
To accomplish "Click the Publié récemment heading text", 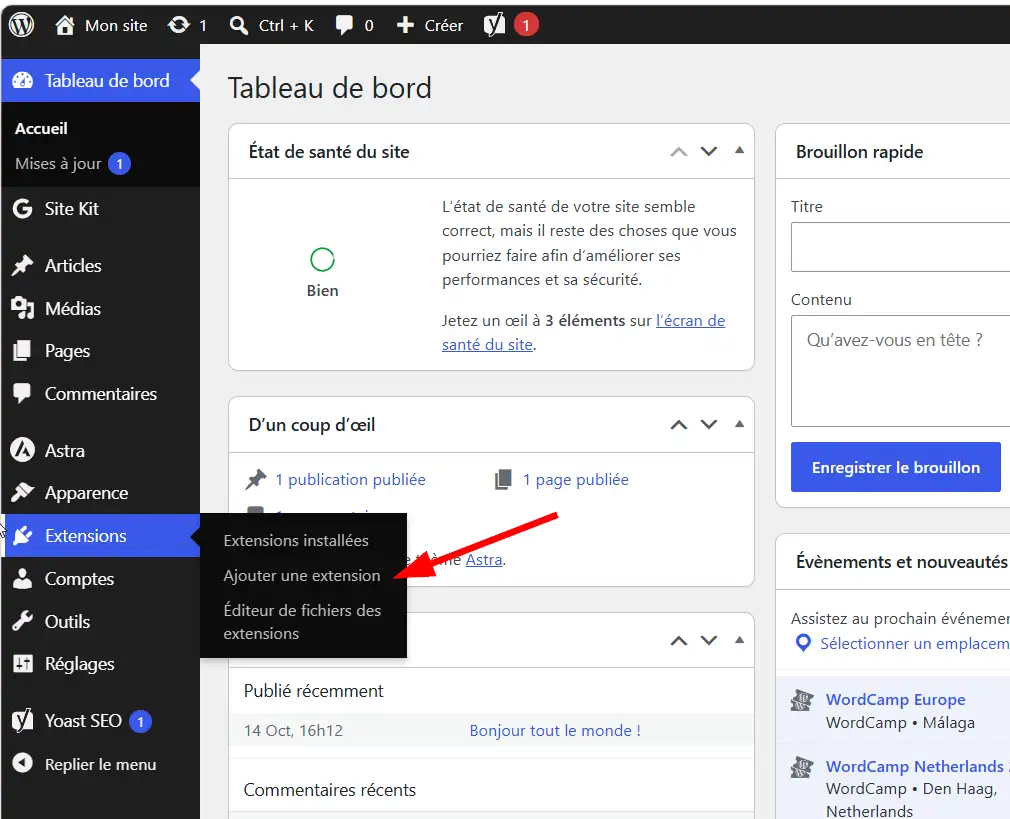I will point(313,691).
